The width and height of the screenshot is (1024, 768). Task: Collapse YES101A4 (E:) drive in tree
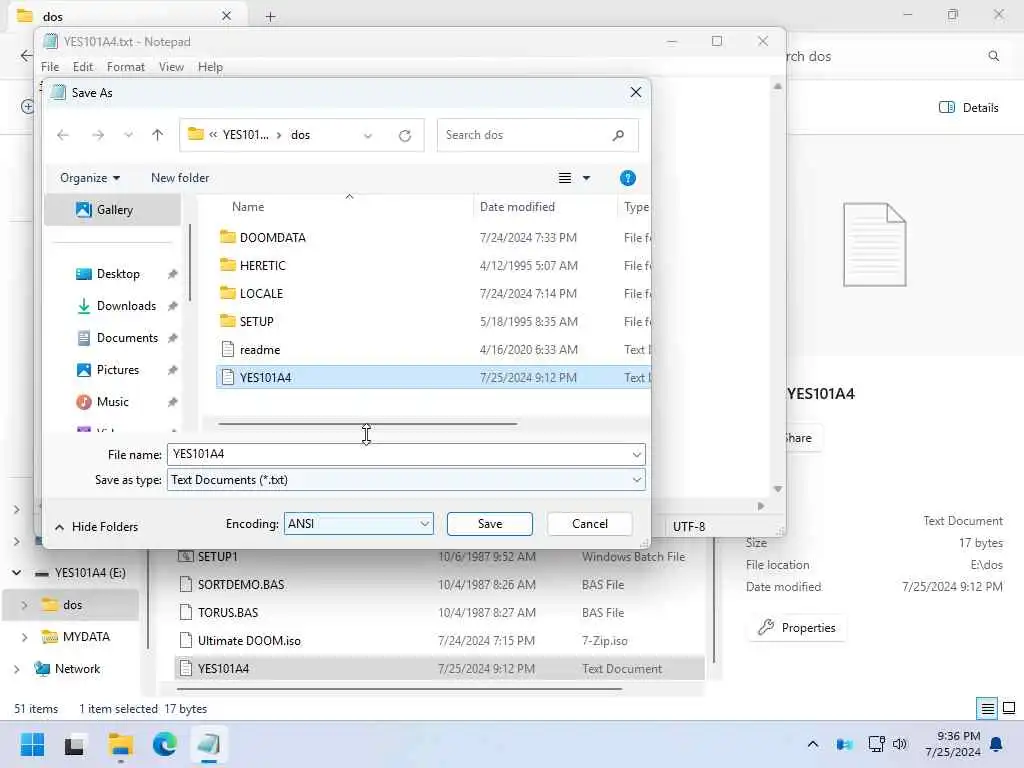click(x=16, y=573)
